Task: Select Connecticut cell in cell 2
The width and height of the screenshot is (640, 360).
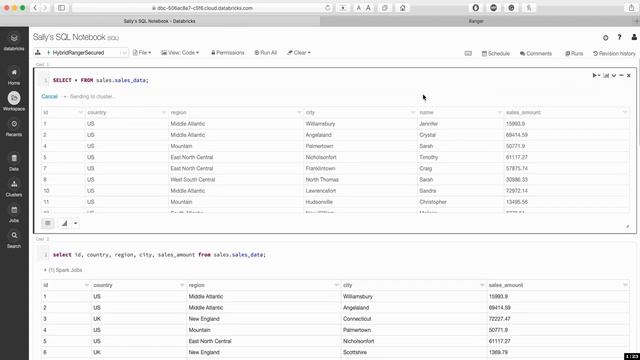Action: click(x=357, y=319)
